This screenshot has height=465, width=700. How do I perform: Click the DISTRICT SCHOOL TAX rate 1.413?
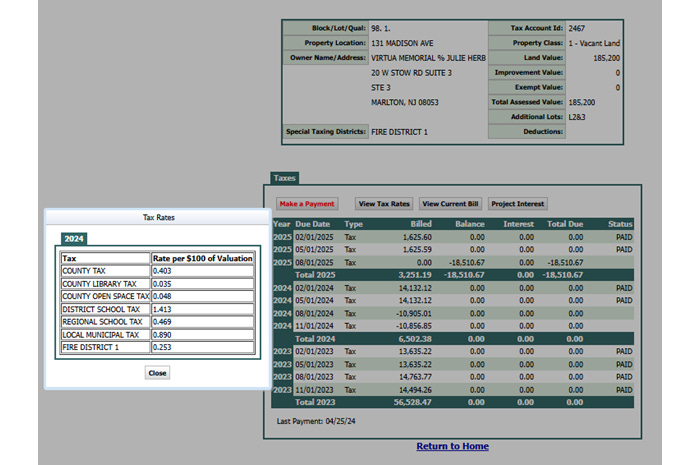coord(203,309)
